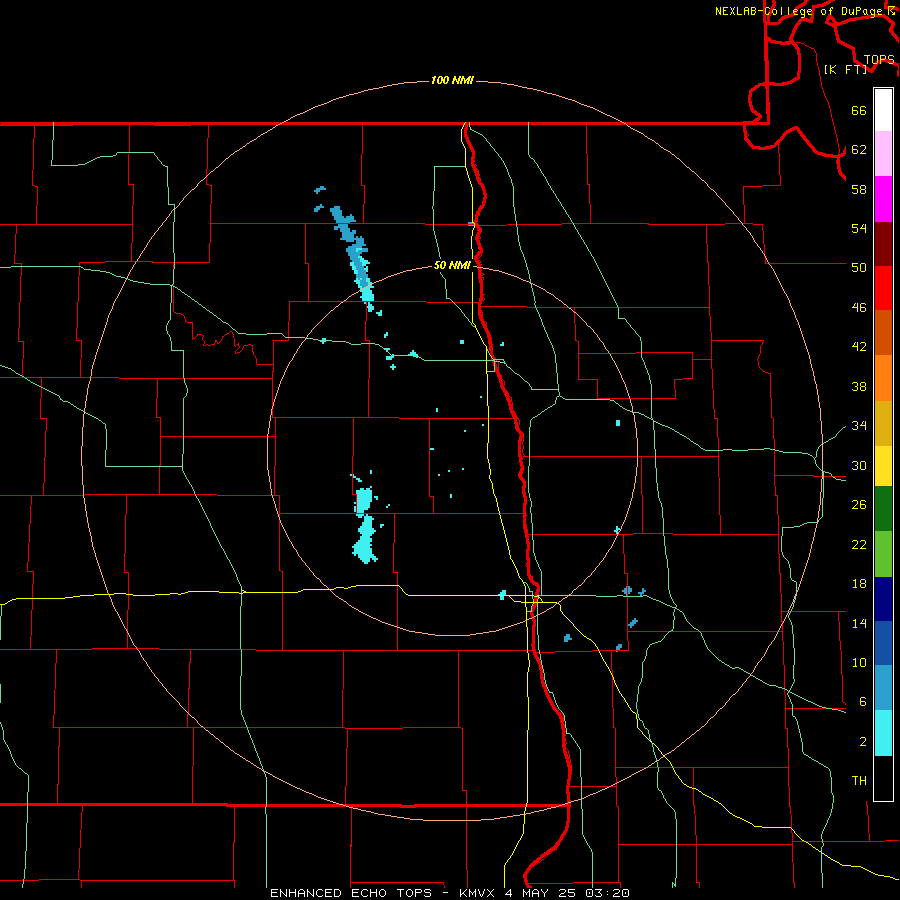Click the 26 legend value
This screenshot has height=900, width=900.
tap(859, 505)
